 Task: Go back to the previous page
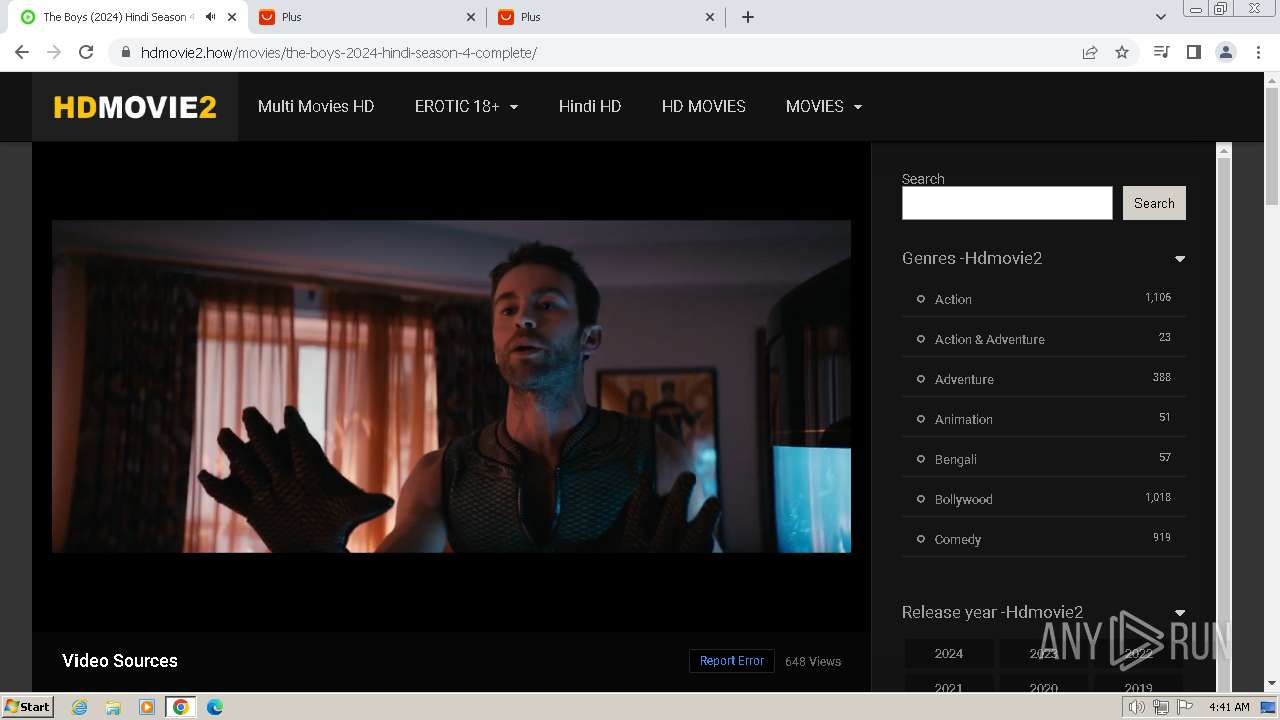pyautogui.click(x=22, y=52)
